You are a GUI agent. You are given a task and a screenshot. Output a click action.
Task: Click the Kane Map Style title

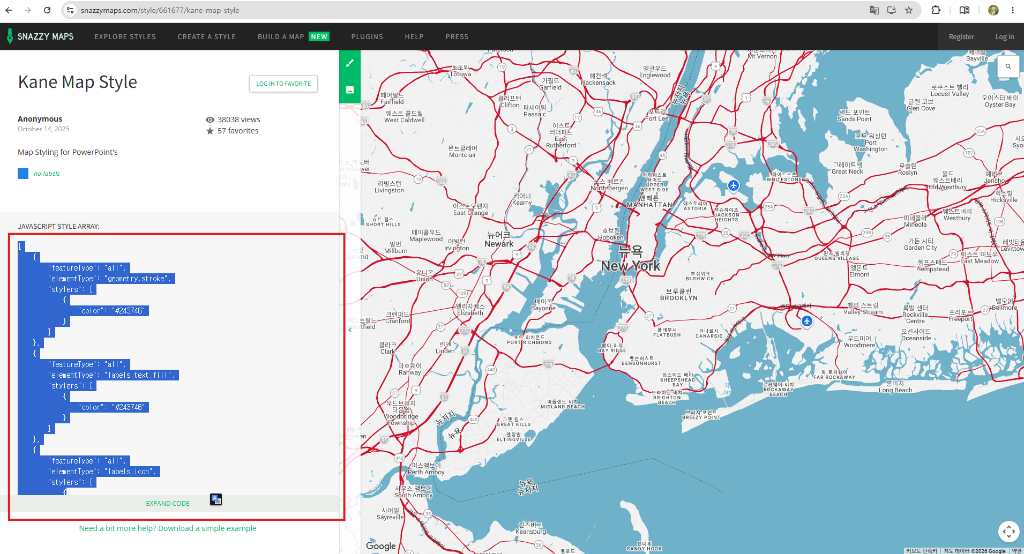click(78, 82)
